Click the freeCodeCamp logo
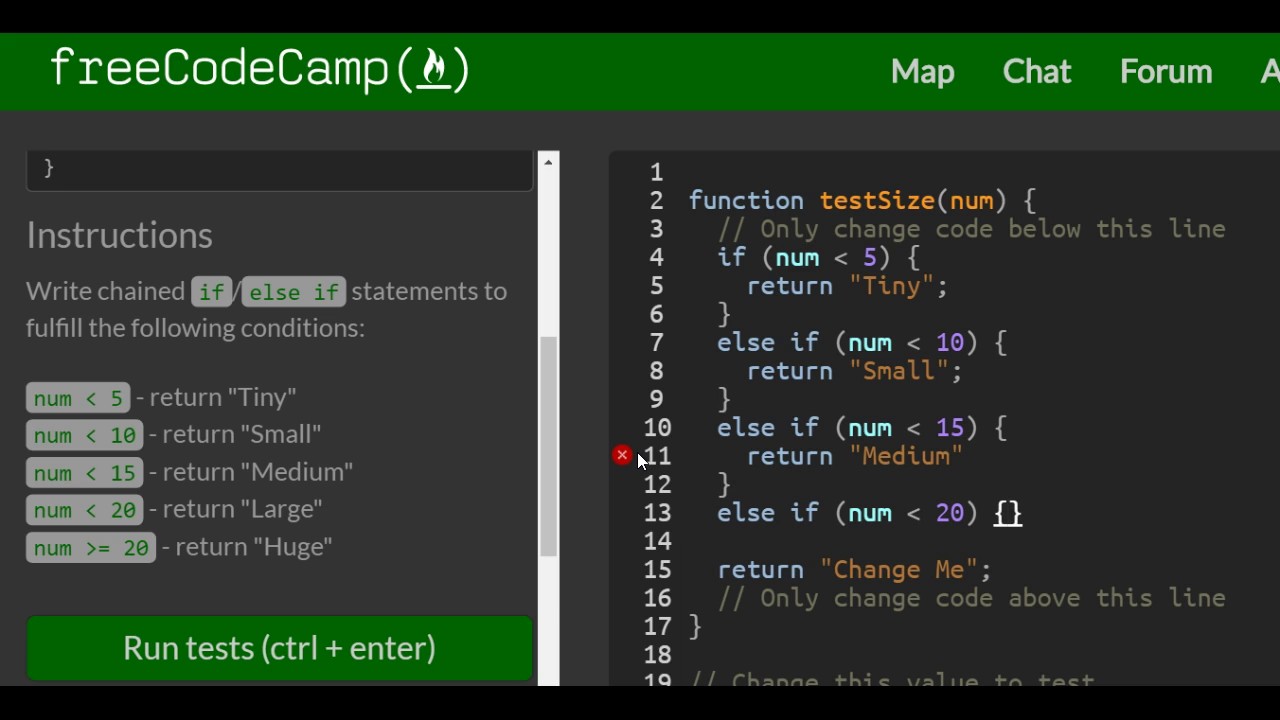The height and width of the screenshot is (720, 1280). 259,70
